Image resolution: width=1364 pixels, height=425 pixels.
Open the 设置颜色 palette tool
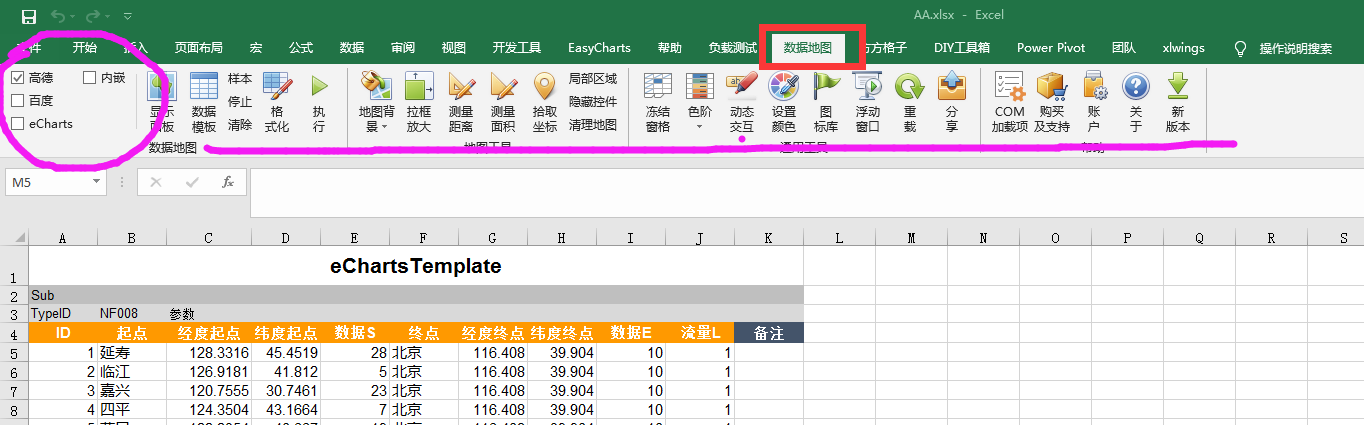pyautogui.click(x=784, y=102)
